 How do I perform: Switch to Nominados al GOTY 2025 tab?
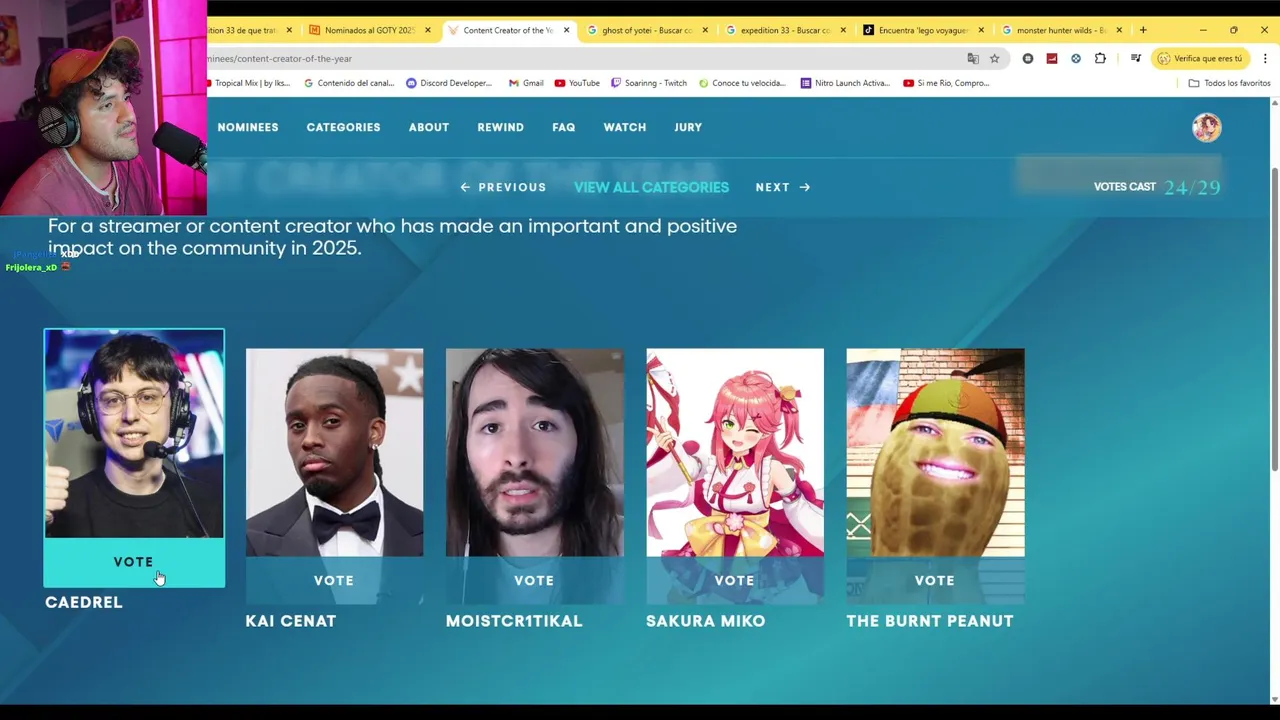tap(370, 30)
